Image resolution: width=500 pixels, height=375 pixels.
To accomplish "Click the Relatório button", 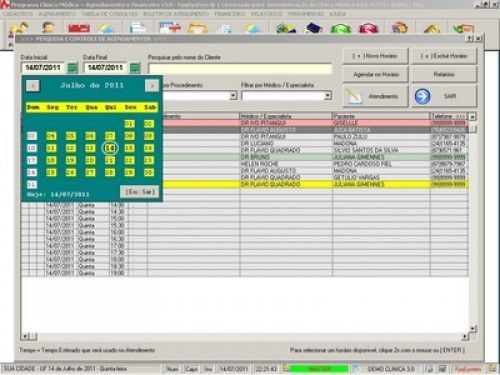I will click(444, 74).
